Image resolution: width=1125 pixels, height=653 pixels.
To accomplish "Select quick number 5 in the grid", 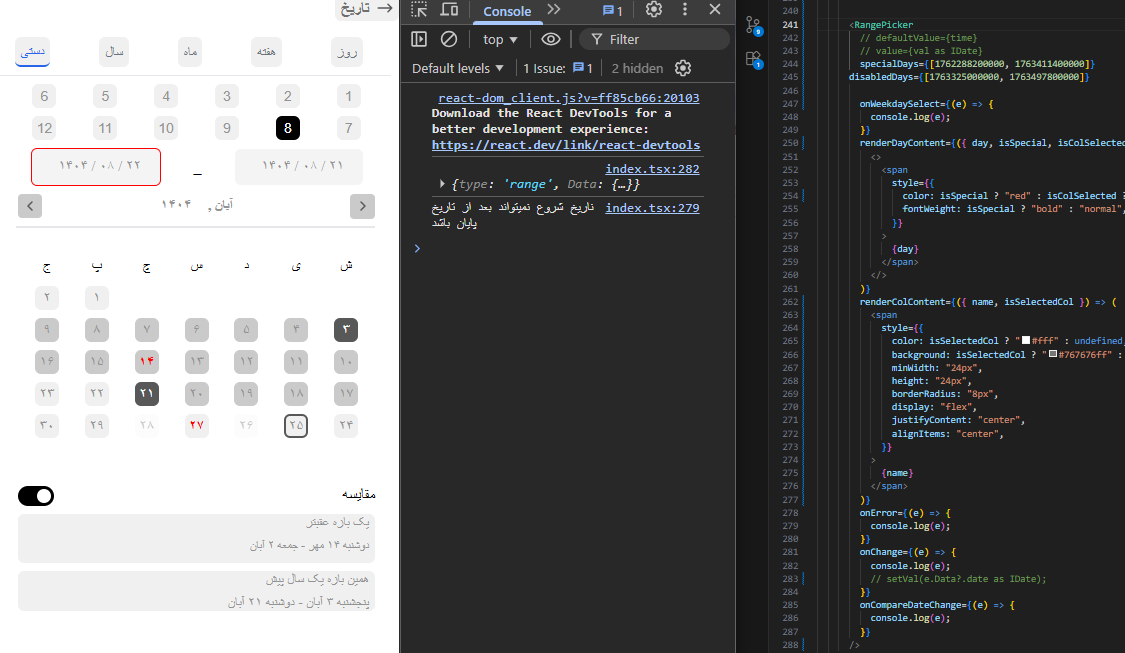I will [x=105, y=95].
